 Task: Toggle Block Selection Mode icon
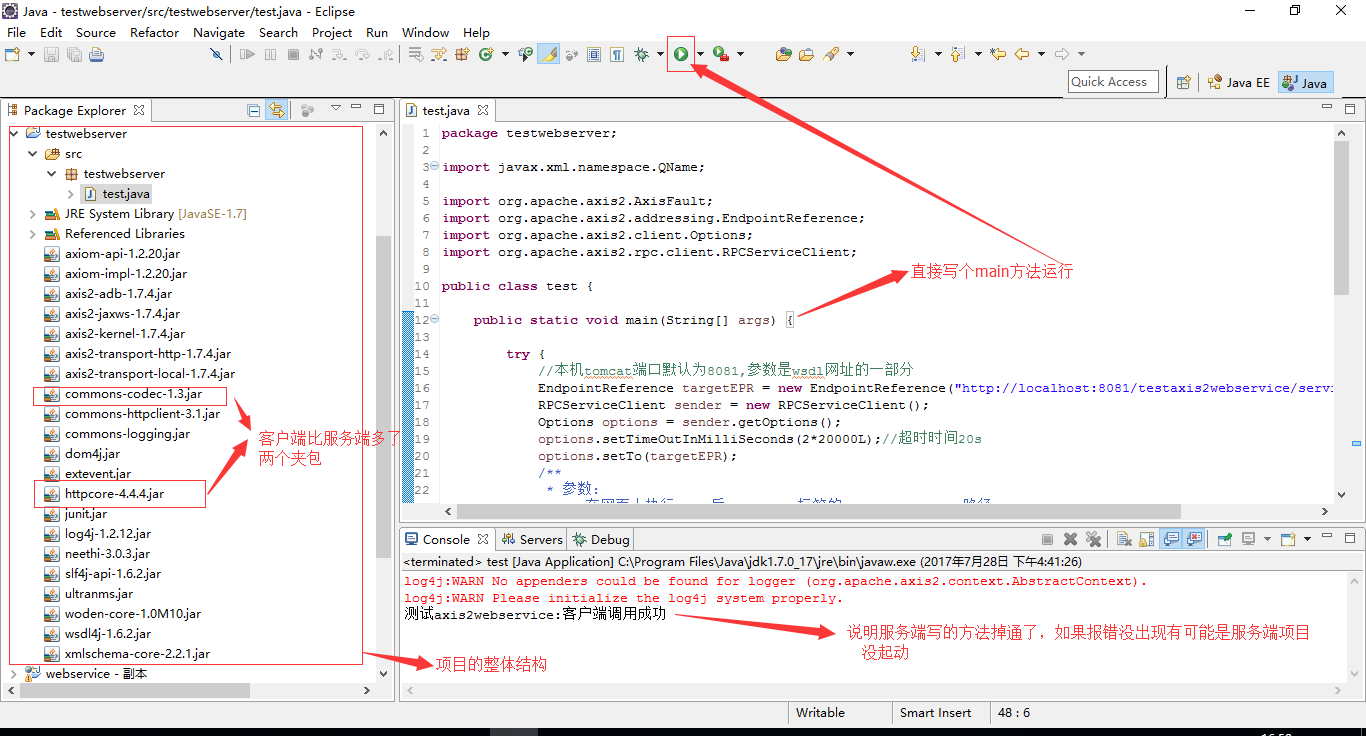click(594, 54)
